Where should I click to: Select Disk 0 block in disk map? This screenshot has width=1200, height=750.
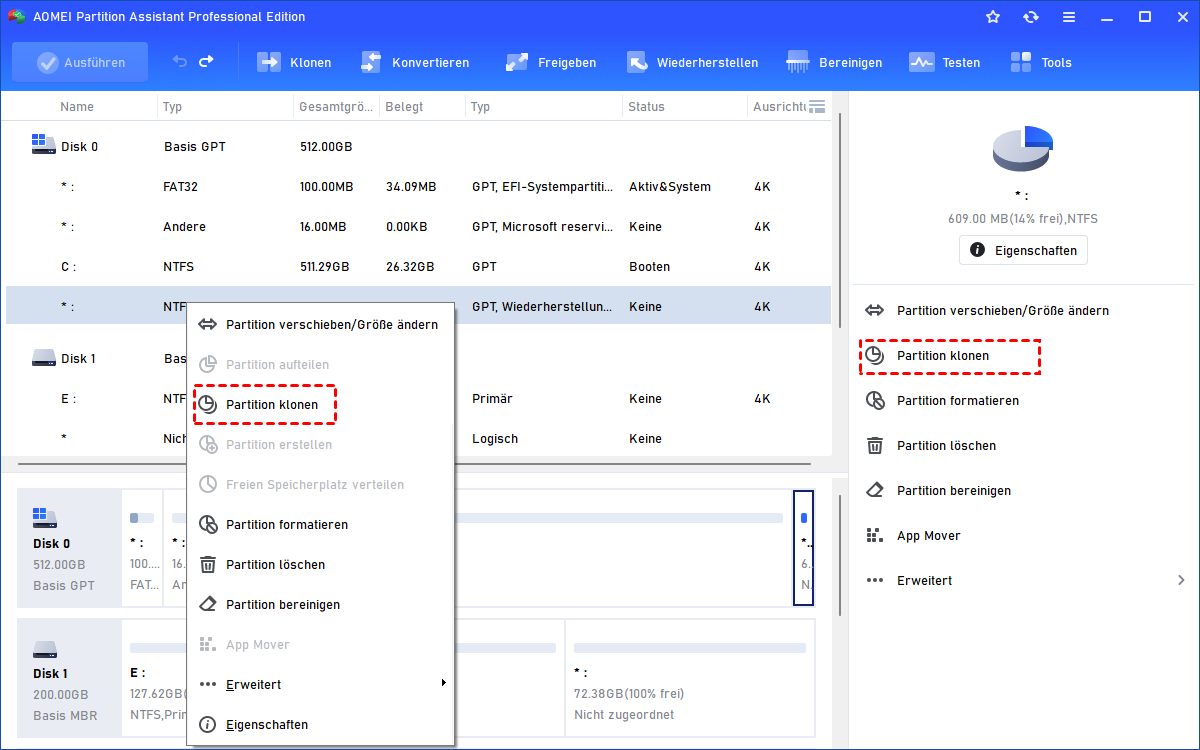tap(68, 548)
